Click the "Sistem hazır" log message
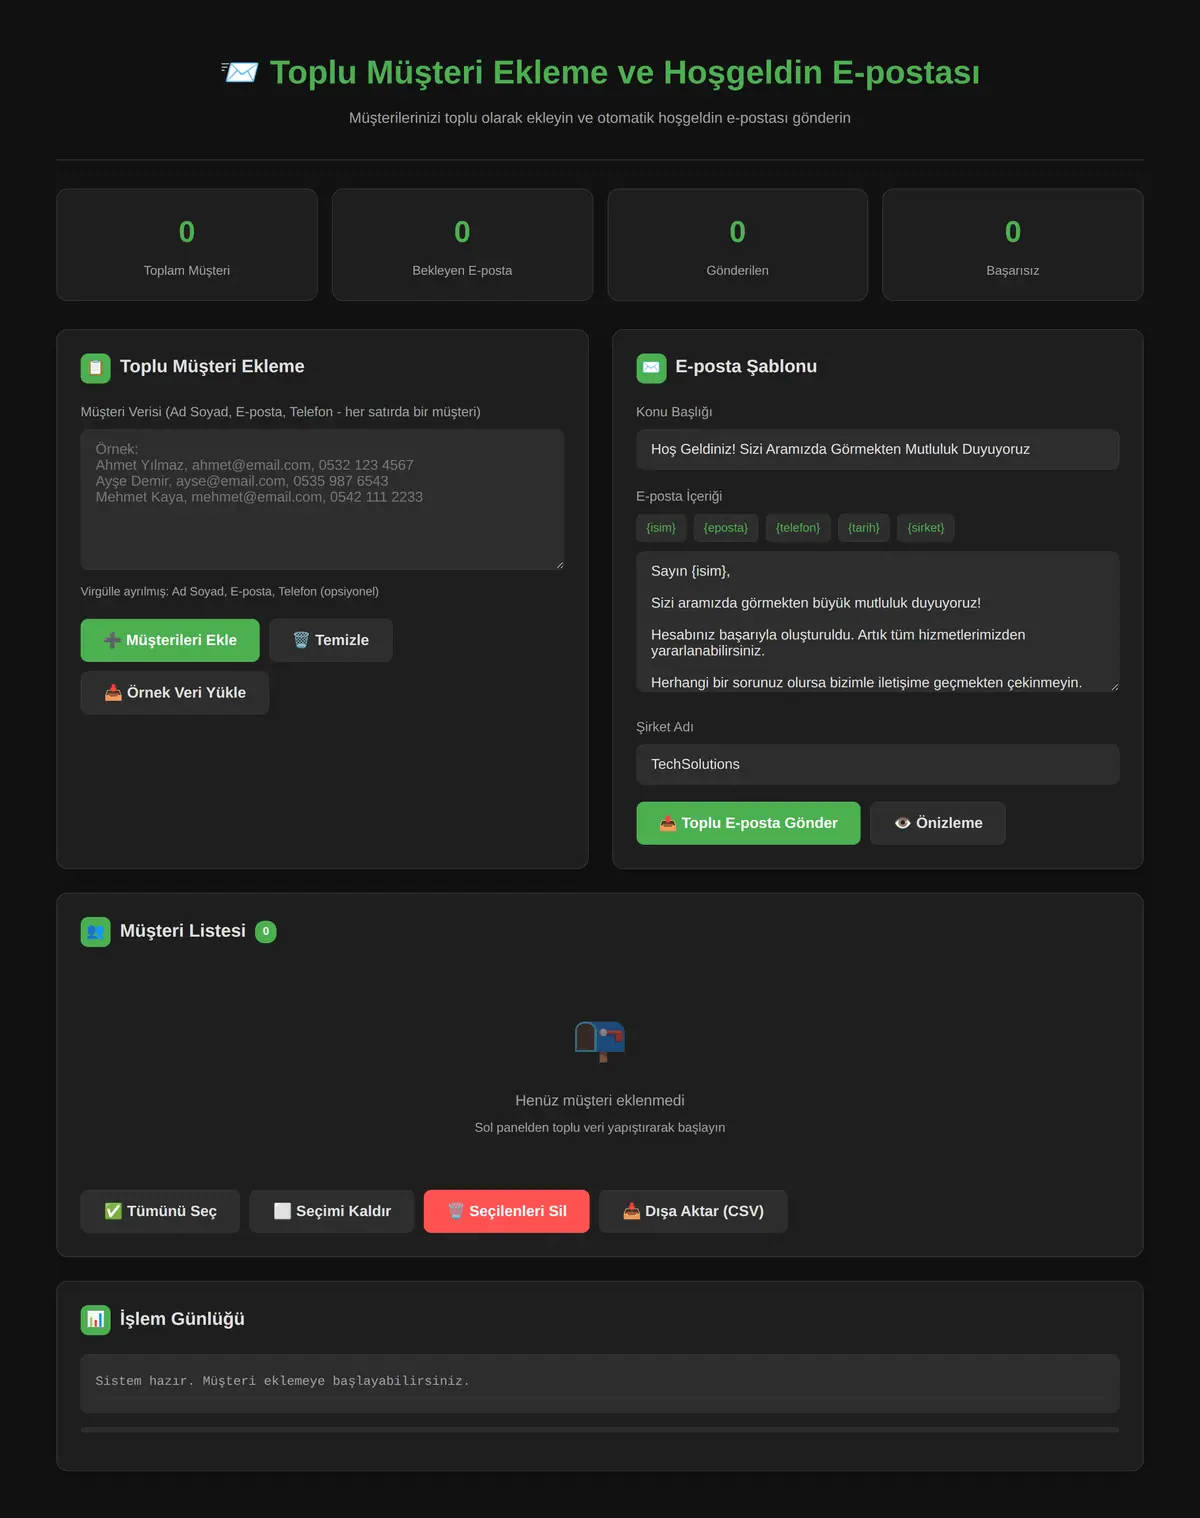 283,1381
